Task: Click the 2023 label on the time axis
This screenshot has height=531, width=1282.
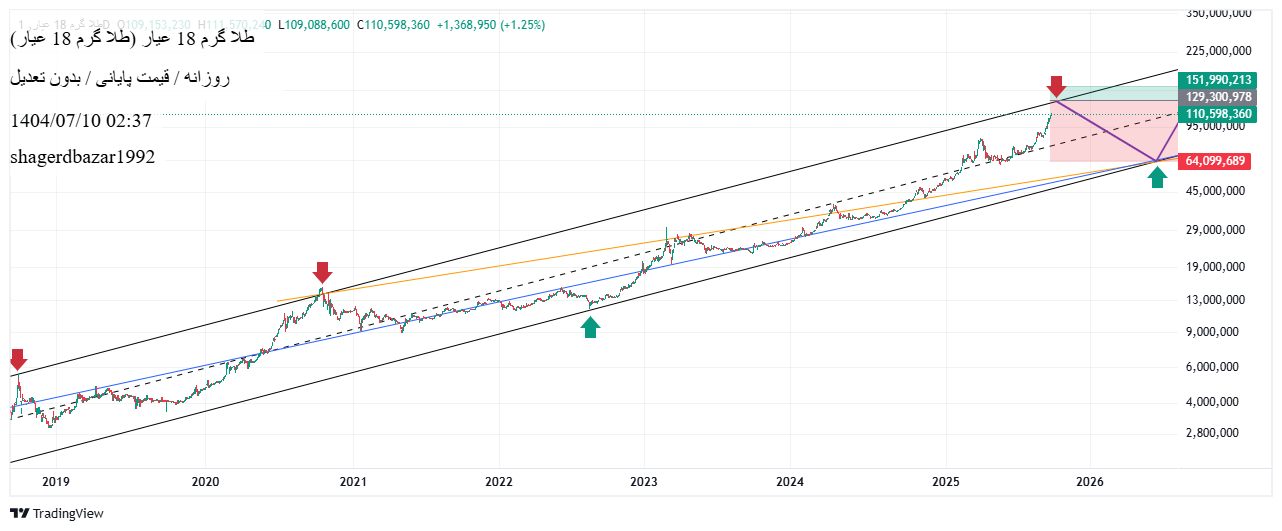Action: 643,482
